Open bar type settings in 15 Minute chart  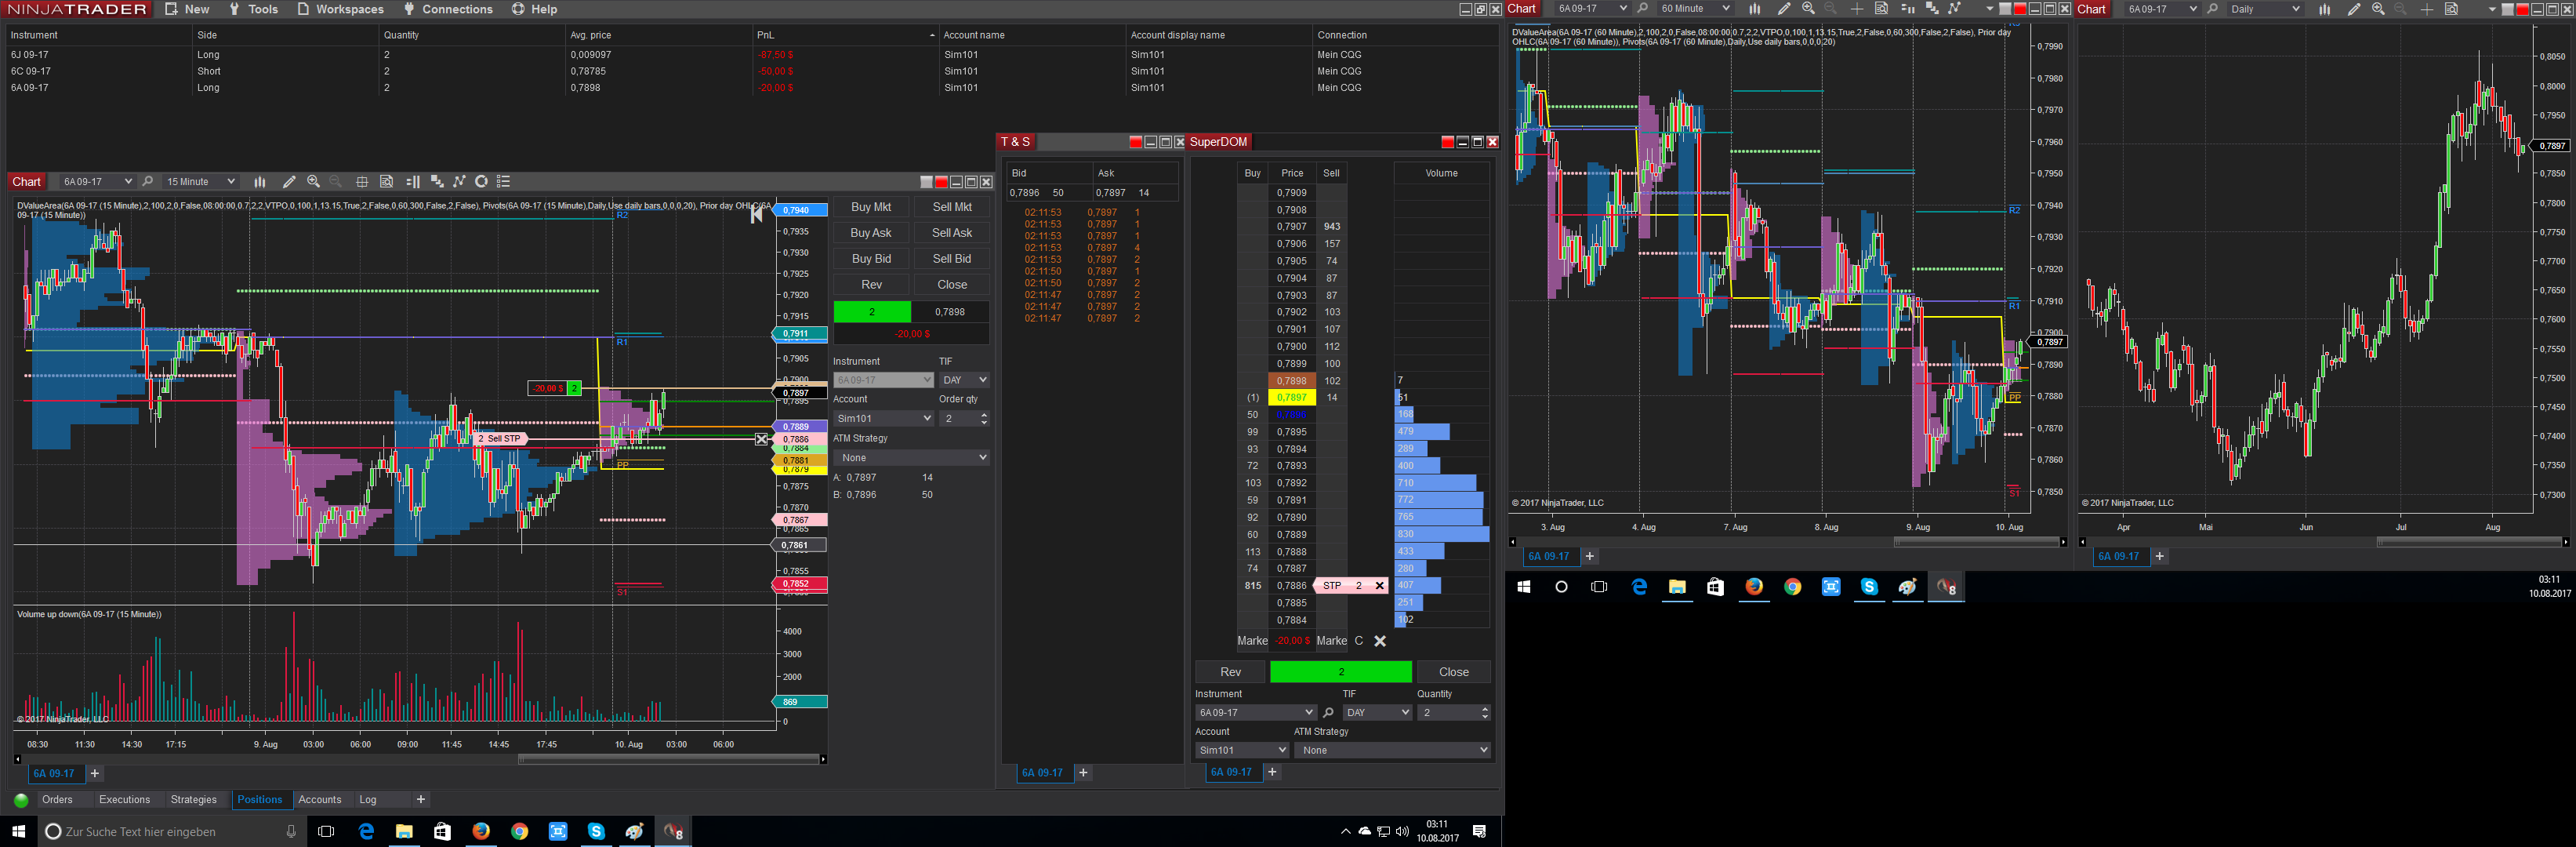coord(260,182)
